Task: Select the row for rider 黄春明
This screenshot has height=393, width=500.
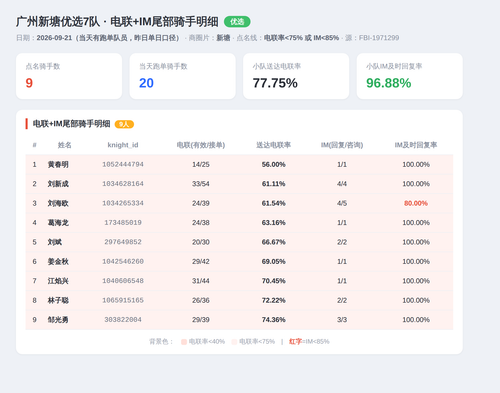Action: 239,164
